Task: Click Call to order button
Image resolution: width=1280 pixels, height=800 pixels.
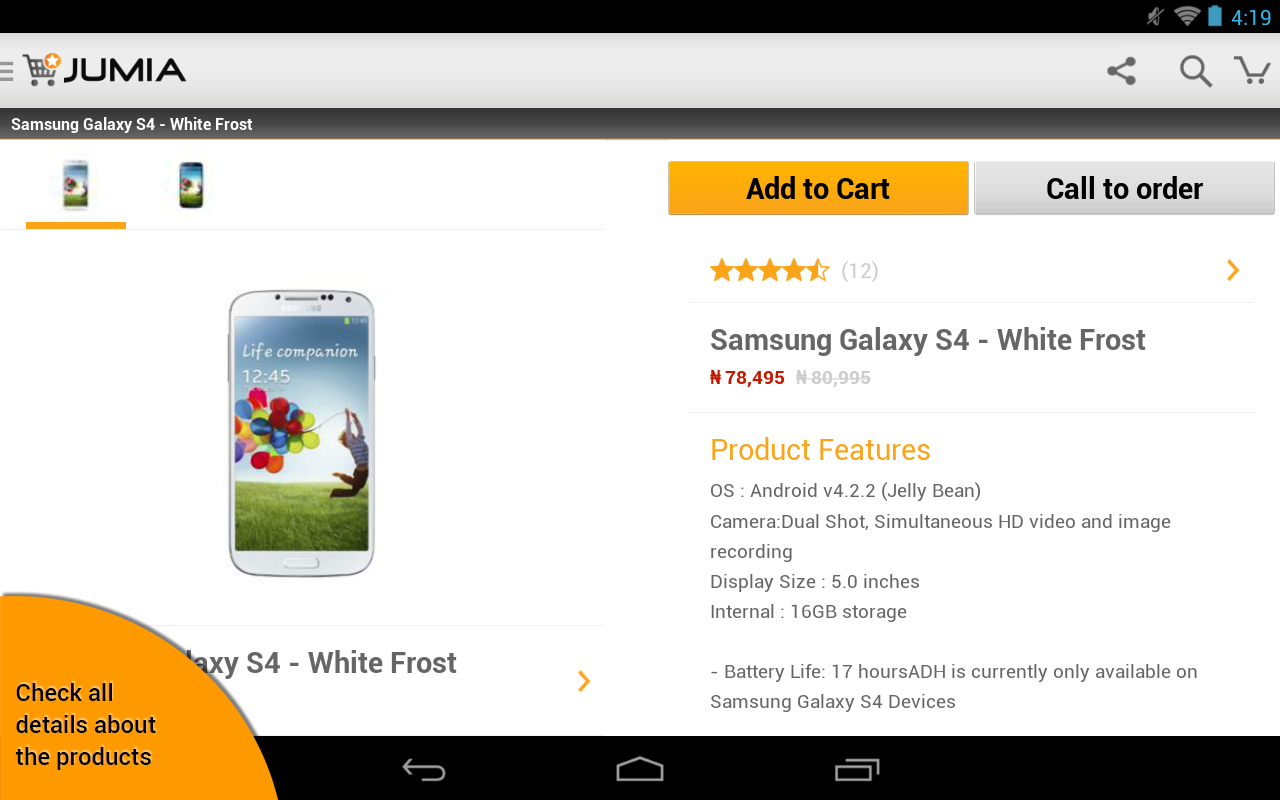Action: pos(1124,188)
